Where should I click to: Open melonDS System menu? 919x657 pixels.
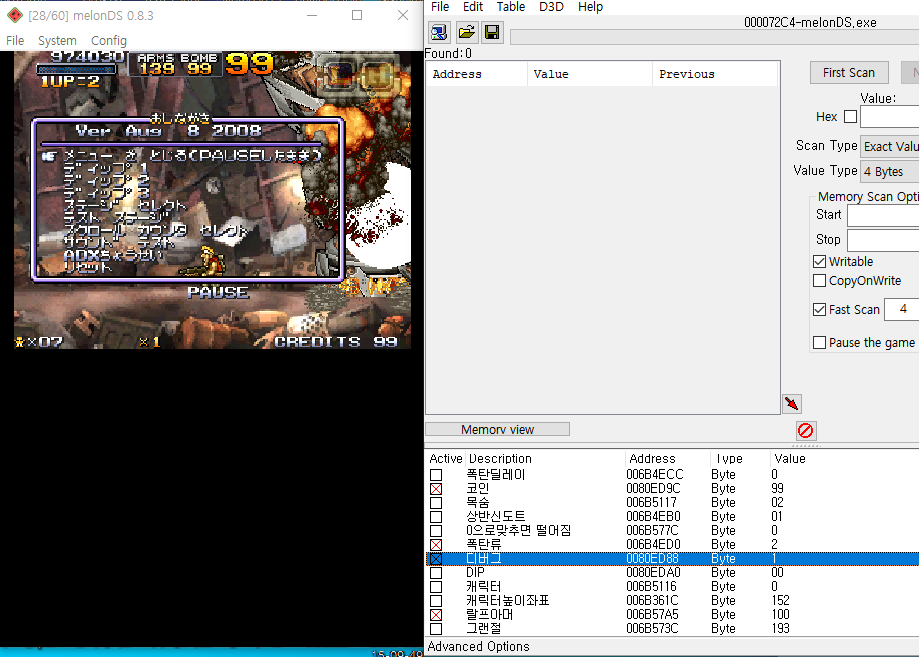point(57,40)
